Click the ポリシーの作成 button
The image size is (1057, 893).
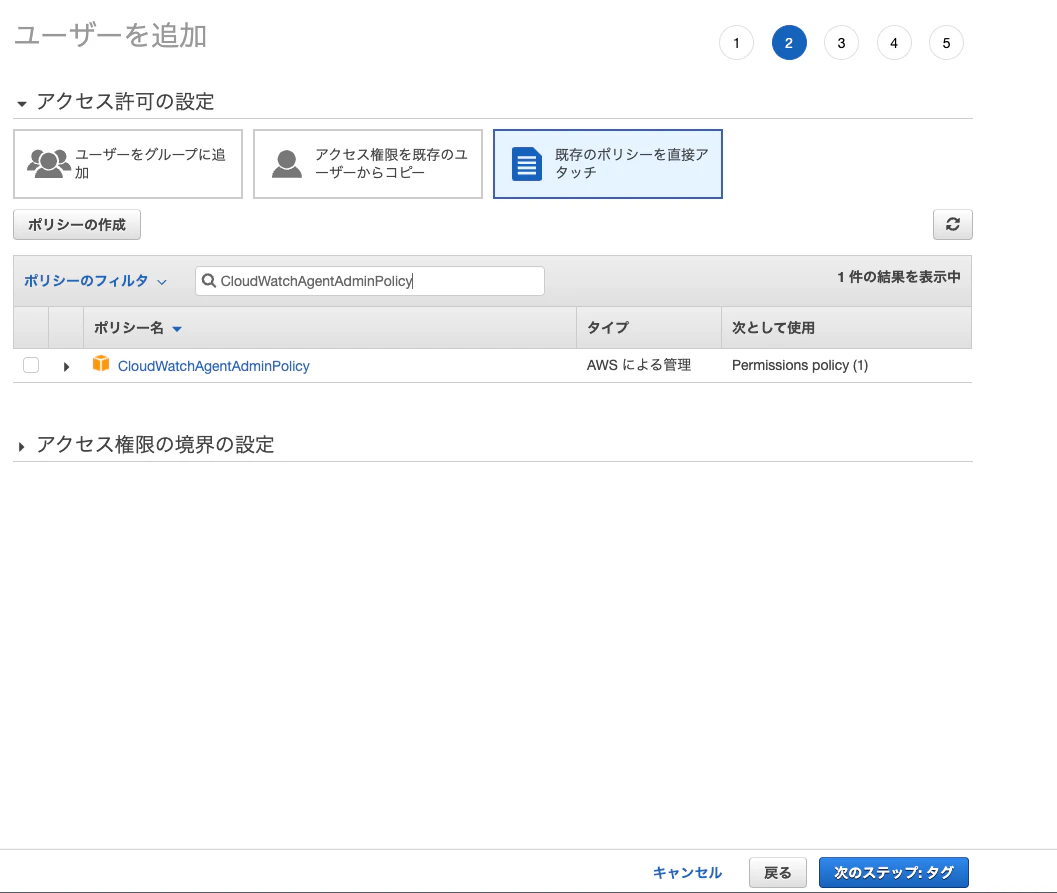pyautogui.click(x=77, y=224)
